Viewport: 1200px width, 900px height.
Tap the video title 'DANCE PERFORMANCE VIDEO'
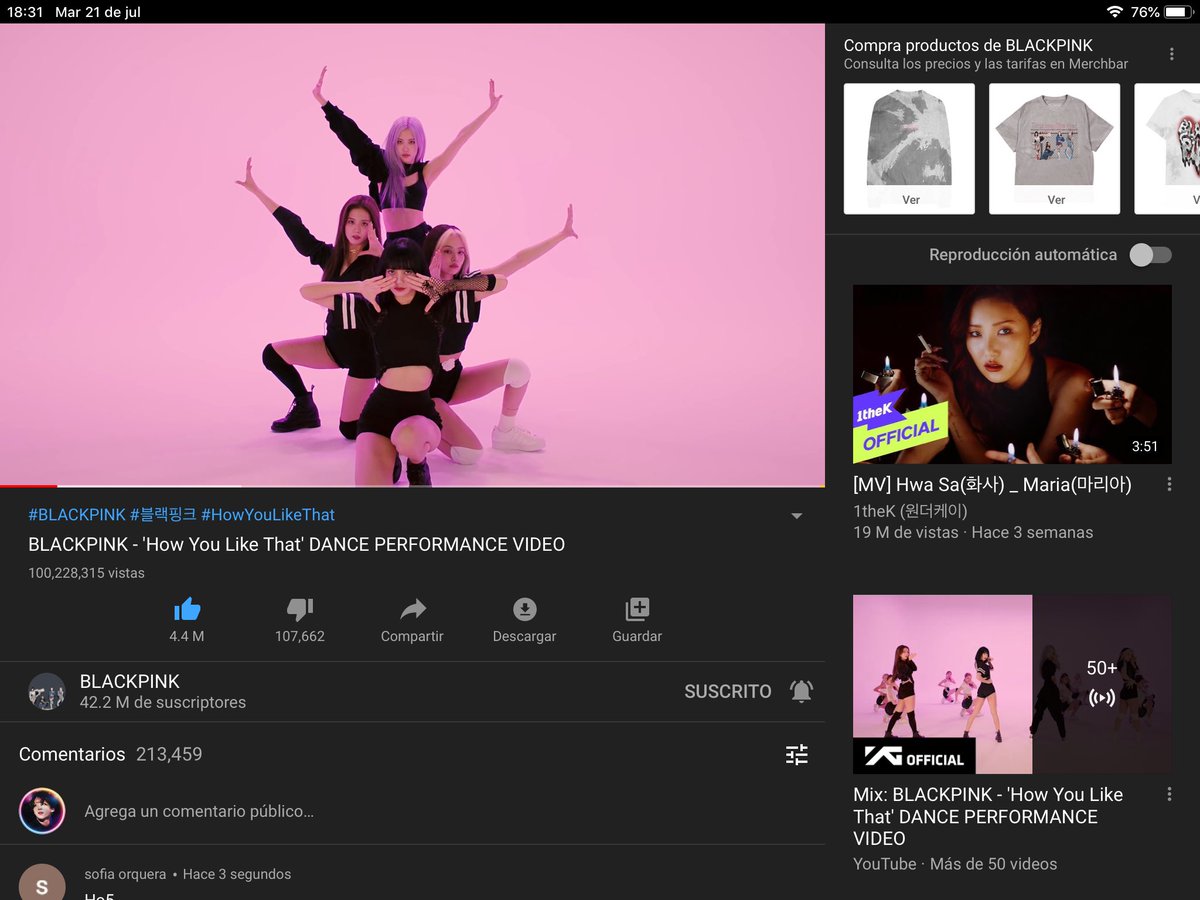pos(296,545)
